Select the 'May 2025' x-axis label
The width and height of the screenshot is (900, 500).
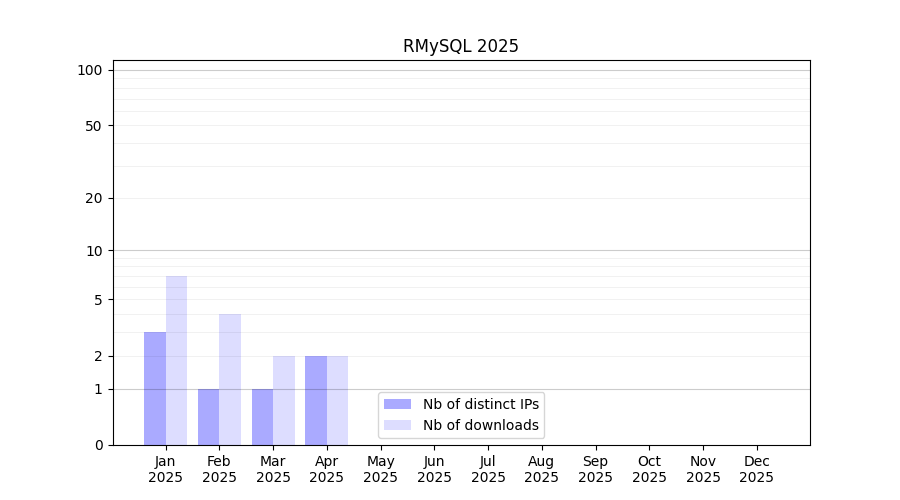coord(380,469)
